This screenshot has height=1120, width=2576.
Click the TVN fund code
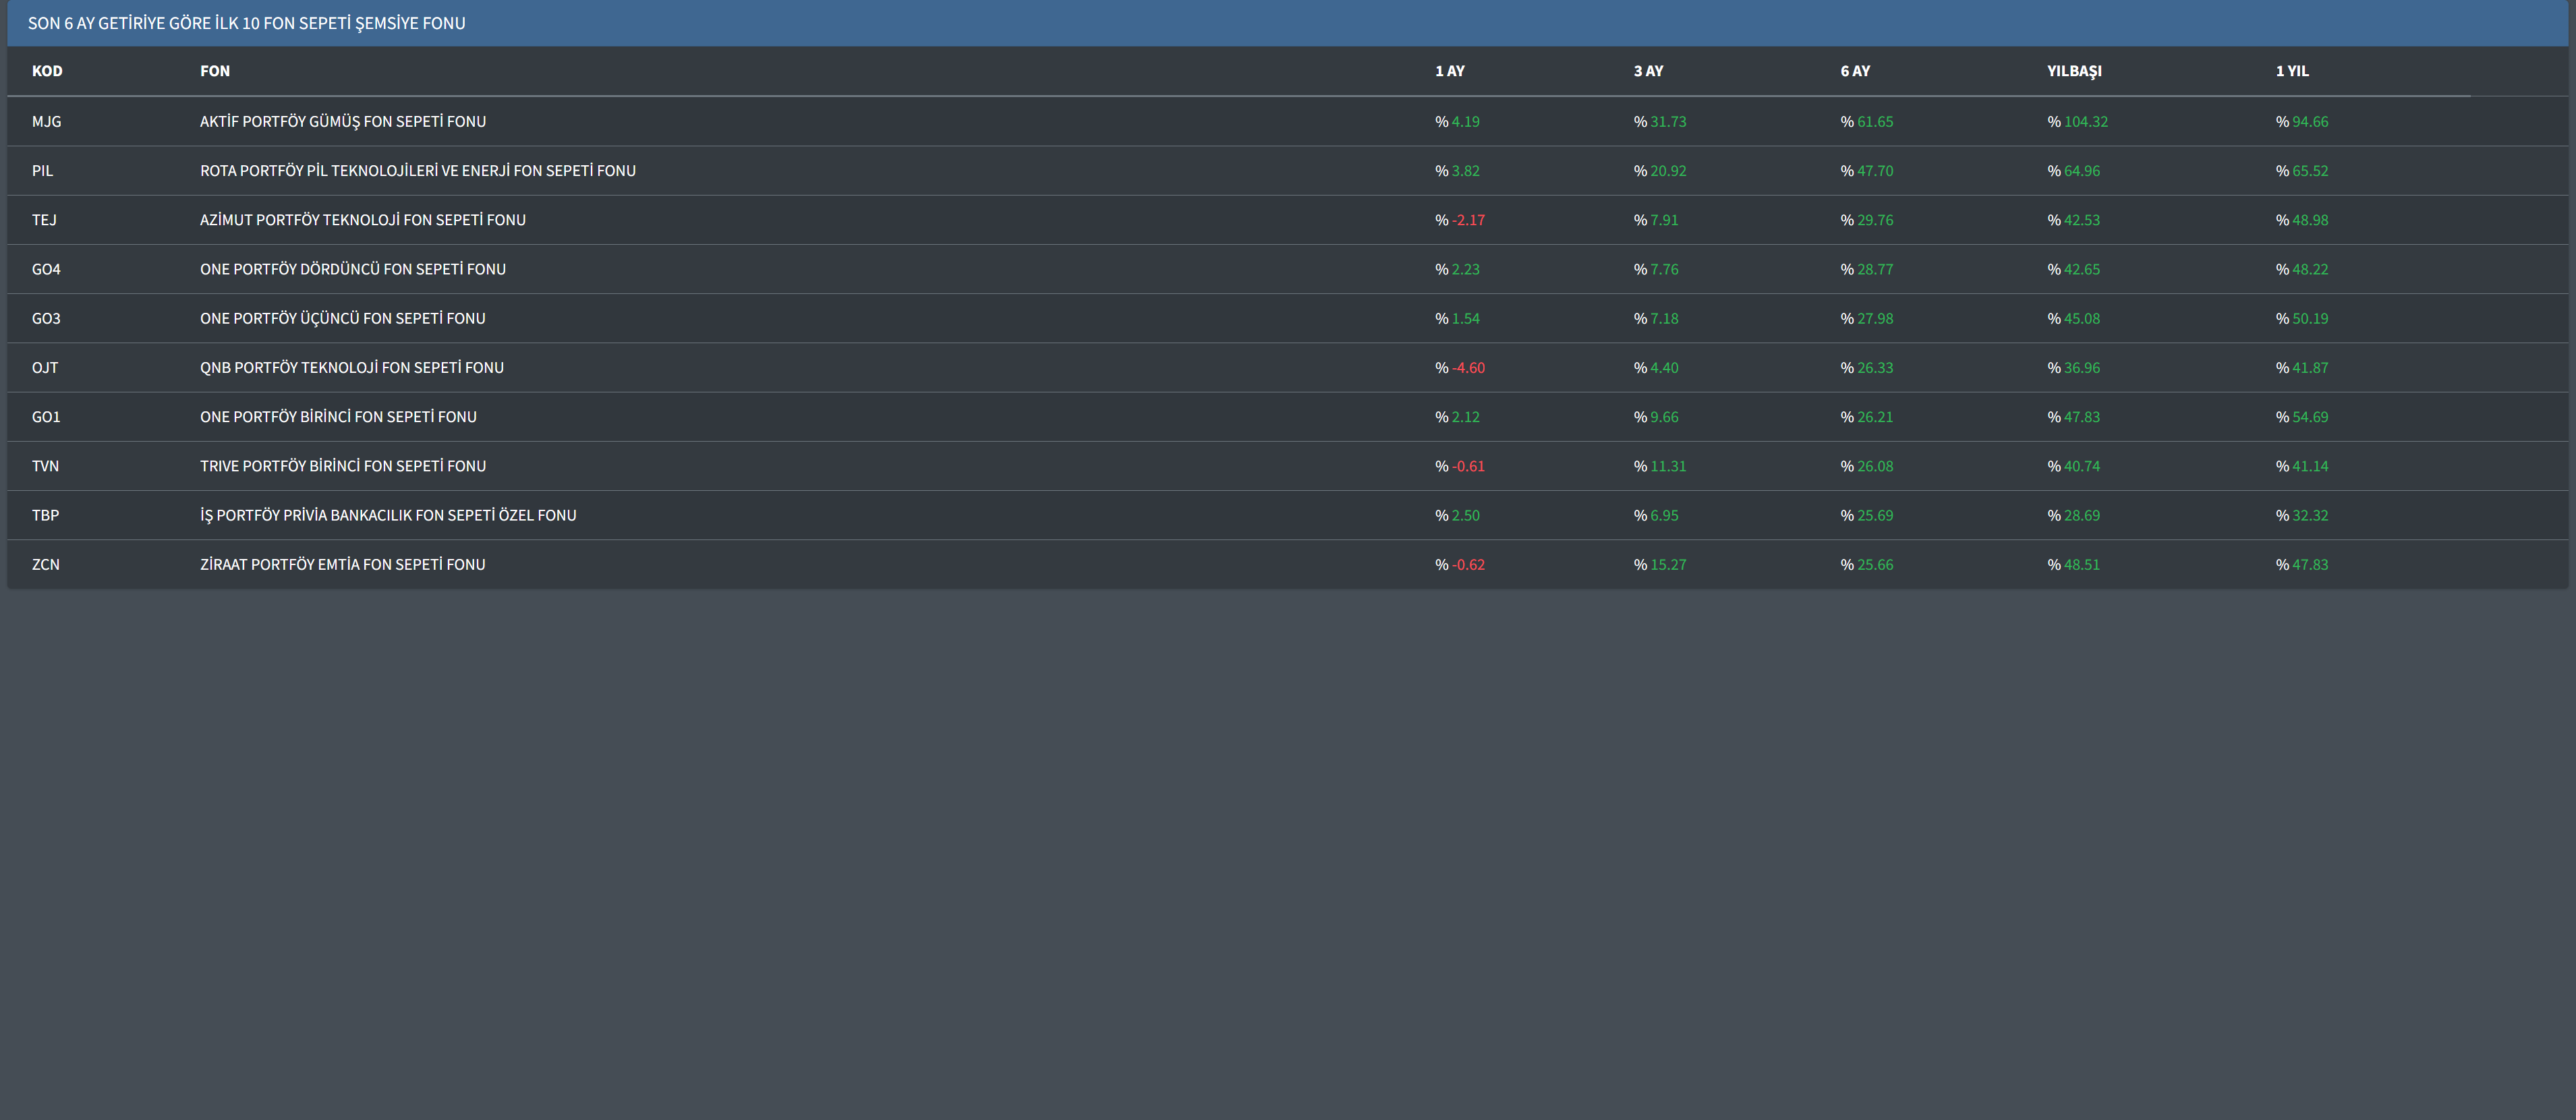point(45,466)
